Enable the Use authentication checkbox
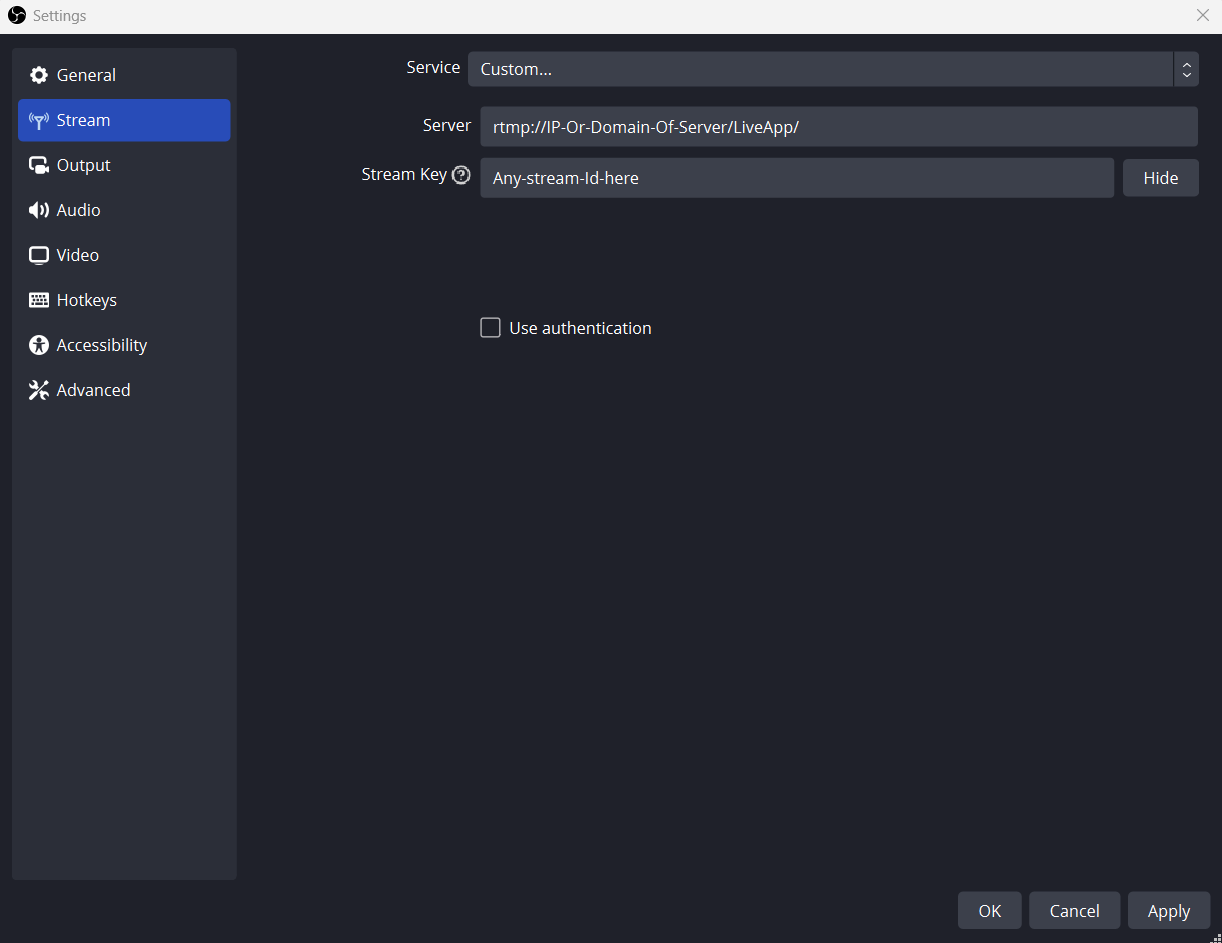The width and height of the screenshot is (1222, 943). (490, 328)
